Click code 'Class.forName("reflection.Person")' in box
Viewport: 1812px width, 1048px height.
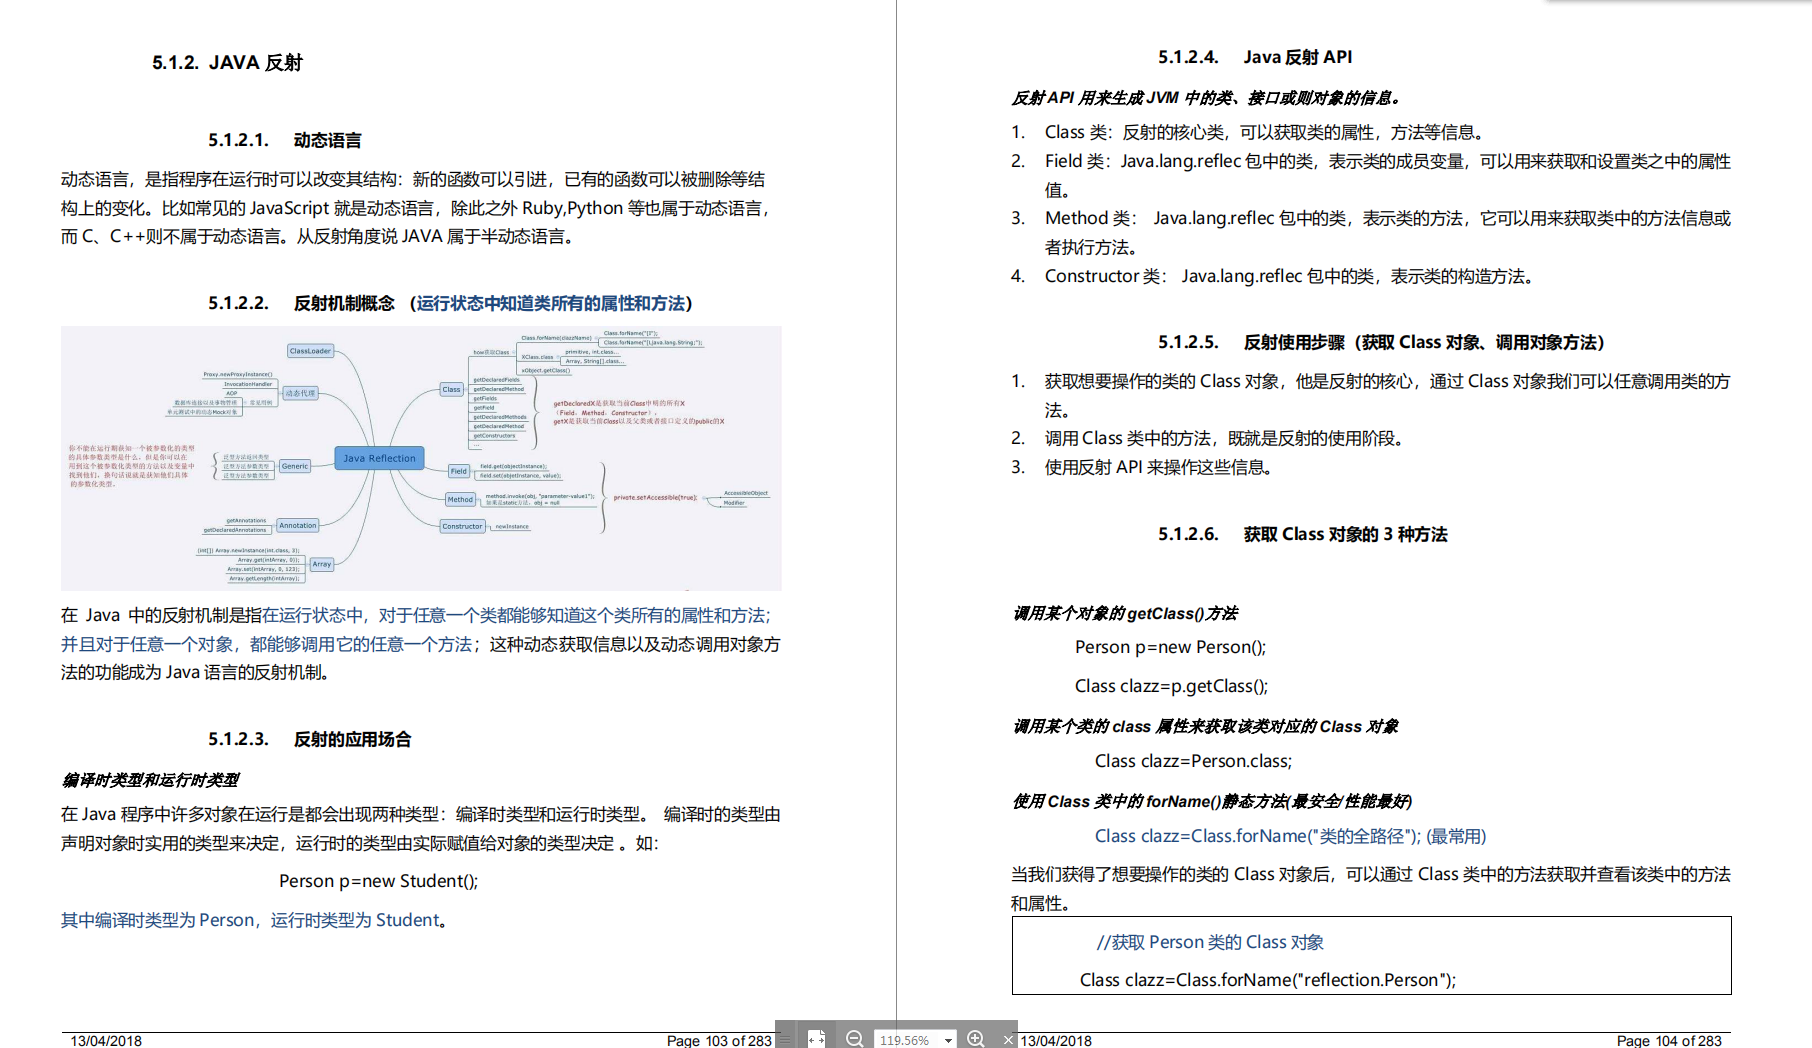1313,980
